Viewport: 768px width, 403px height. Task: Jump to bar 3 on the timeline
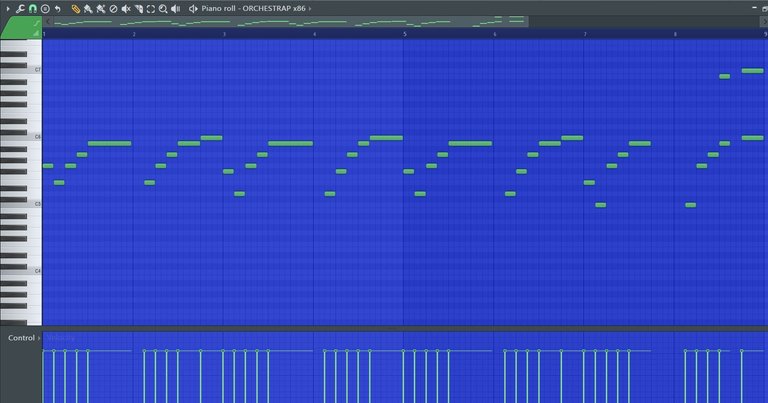[224, 34]
